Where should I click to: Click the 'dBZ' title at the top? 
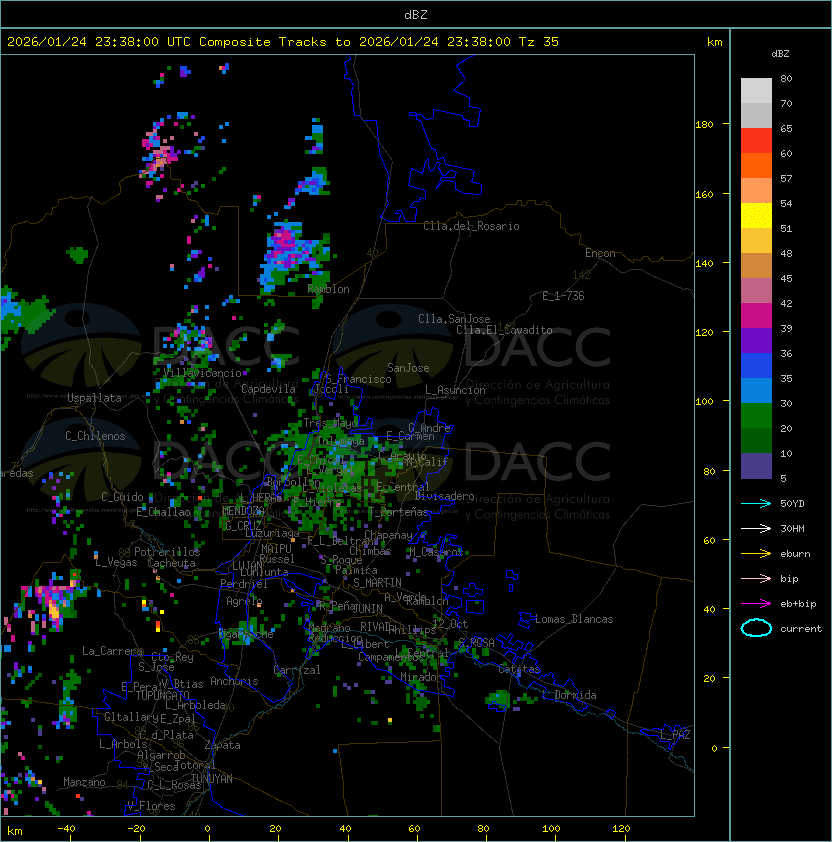click(x=416, y=14)
